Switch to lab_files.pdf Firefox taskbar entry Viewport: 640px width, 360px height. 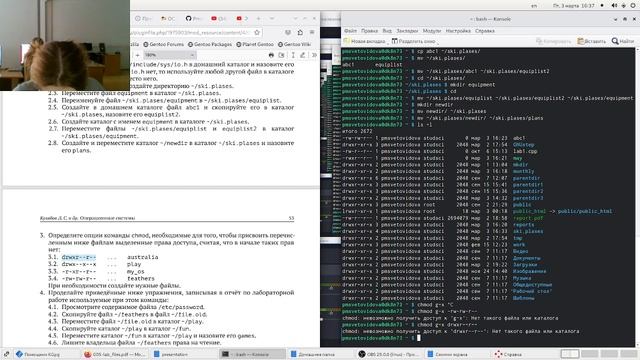click(115, 354)
